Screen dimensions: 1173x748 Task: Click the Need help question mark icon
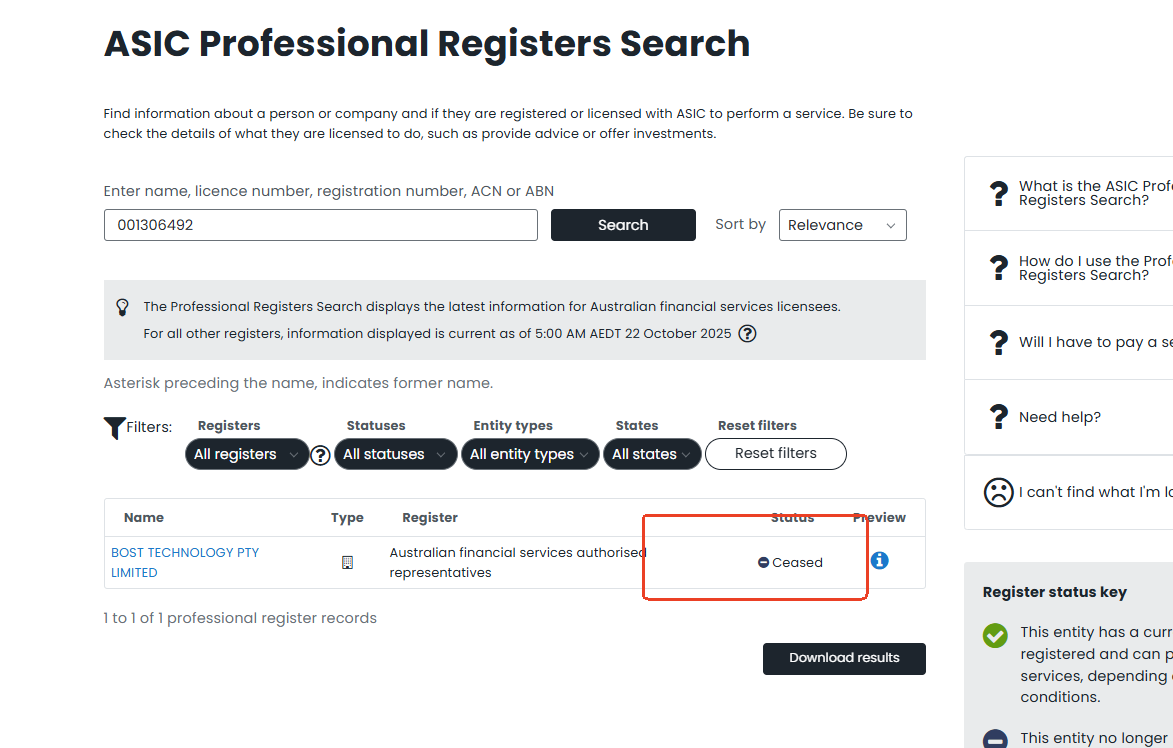[998, 417]
